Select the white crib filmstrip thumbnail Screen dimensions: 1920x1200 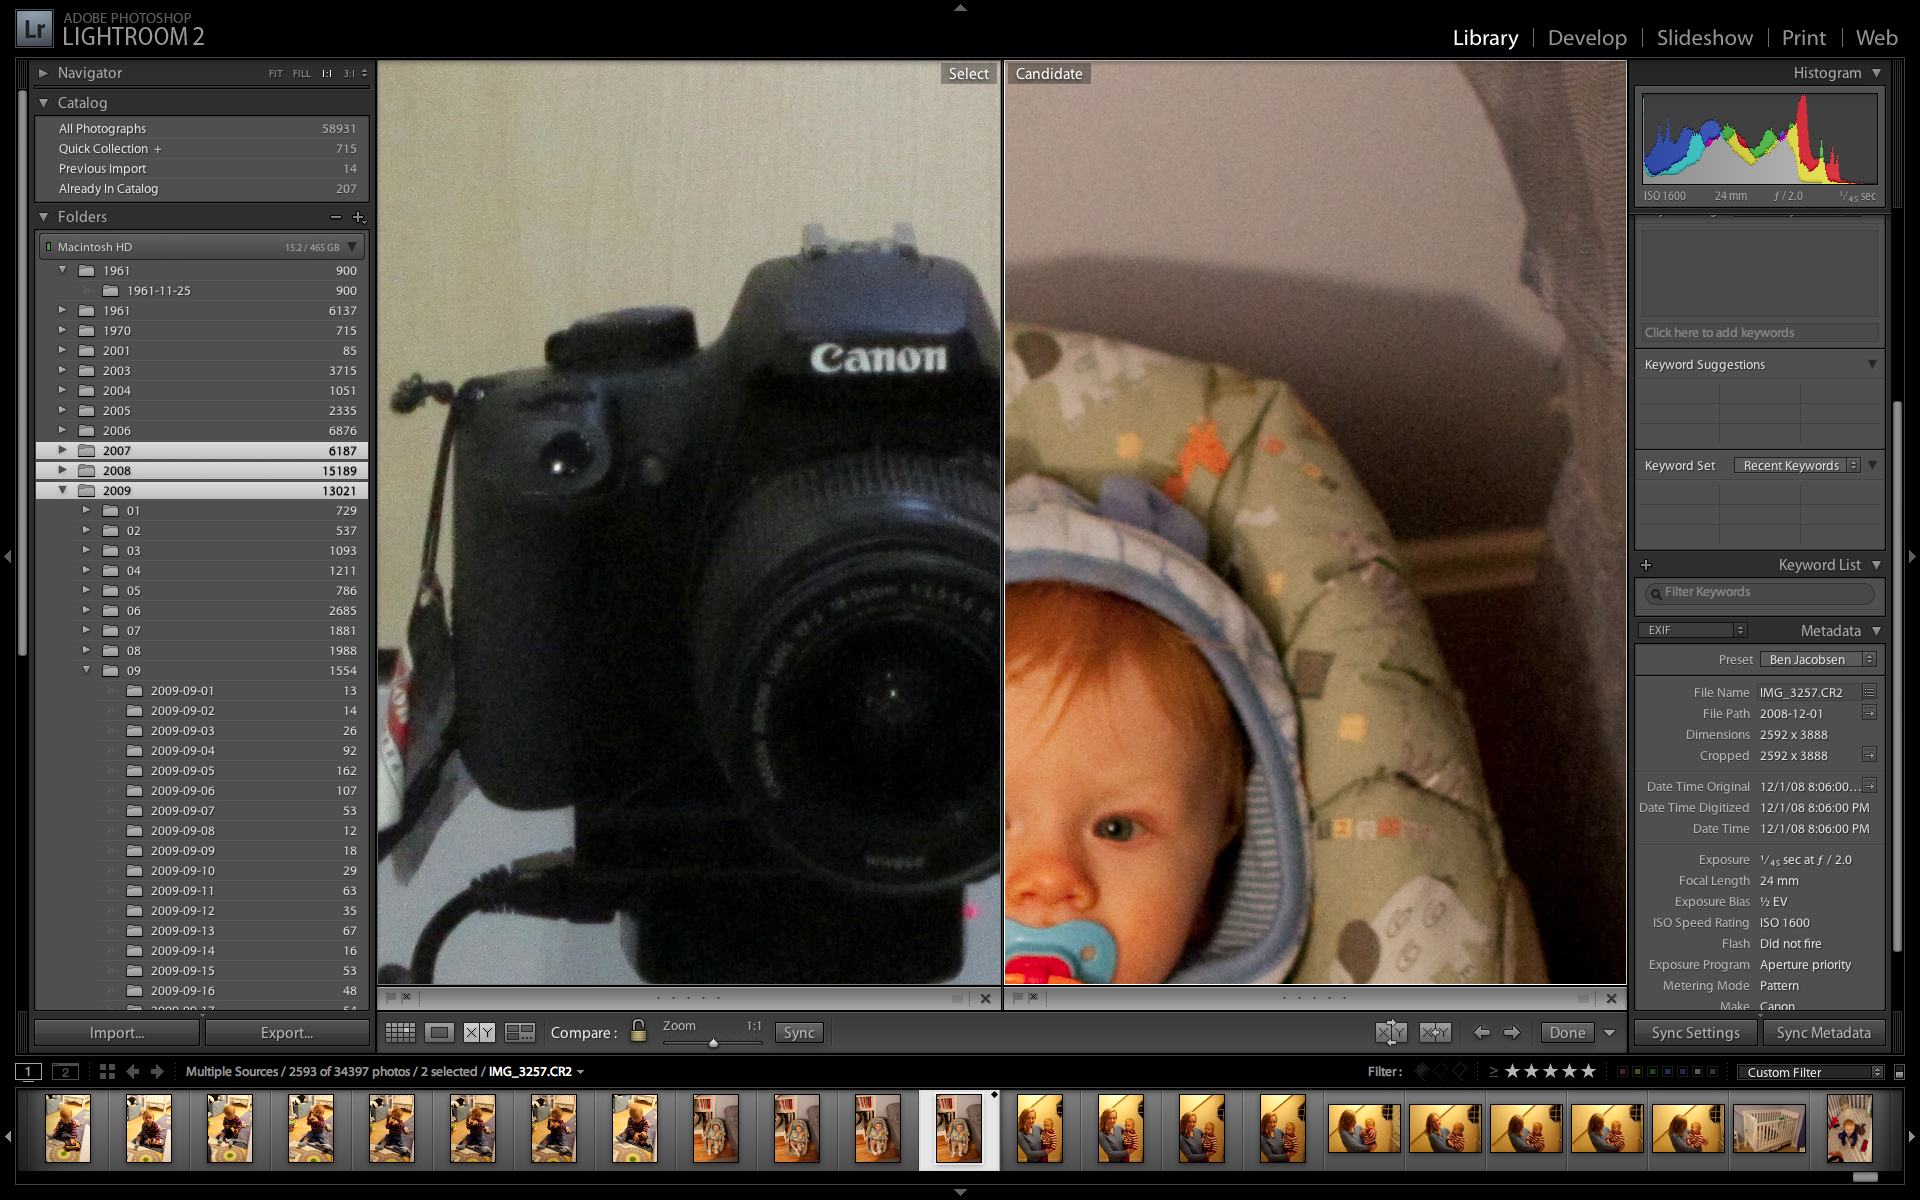[1769, 1129]
